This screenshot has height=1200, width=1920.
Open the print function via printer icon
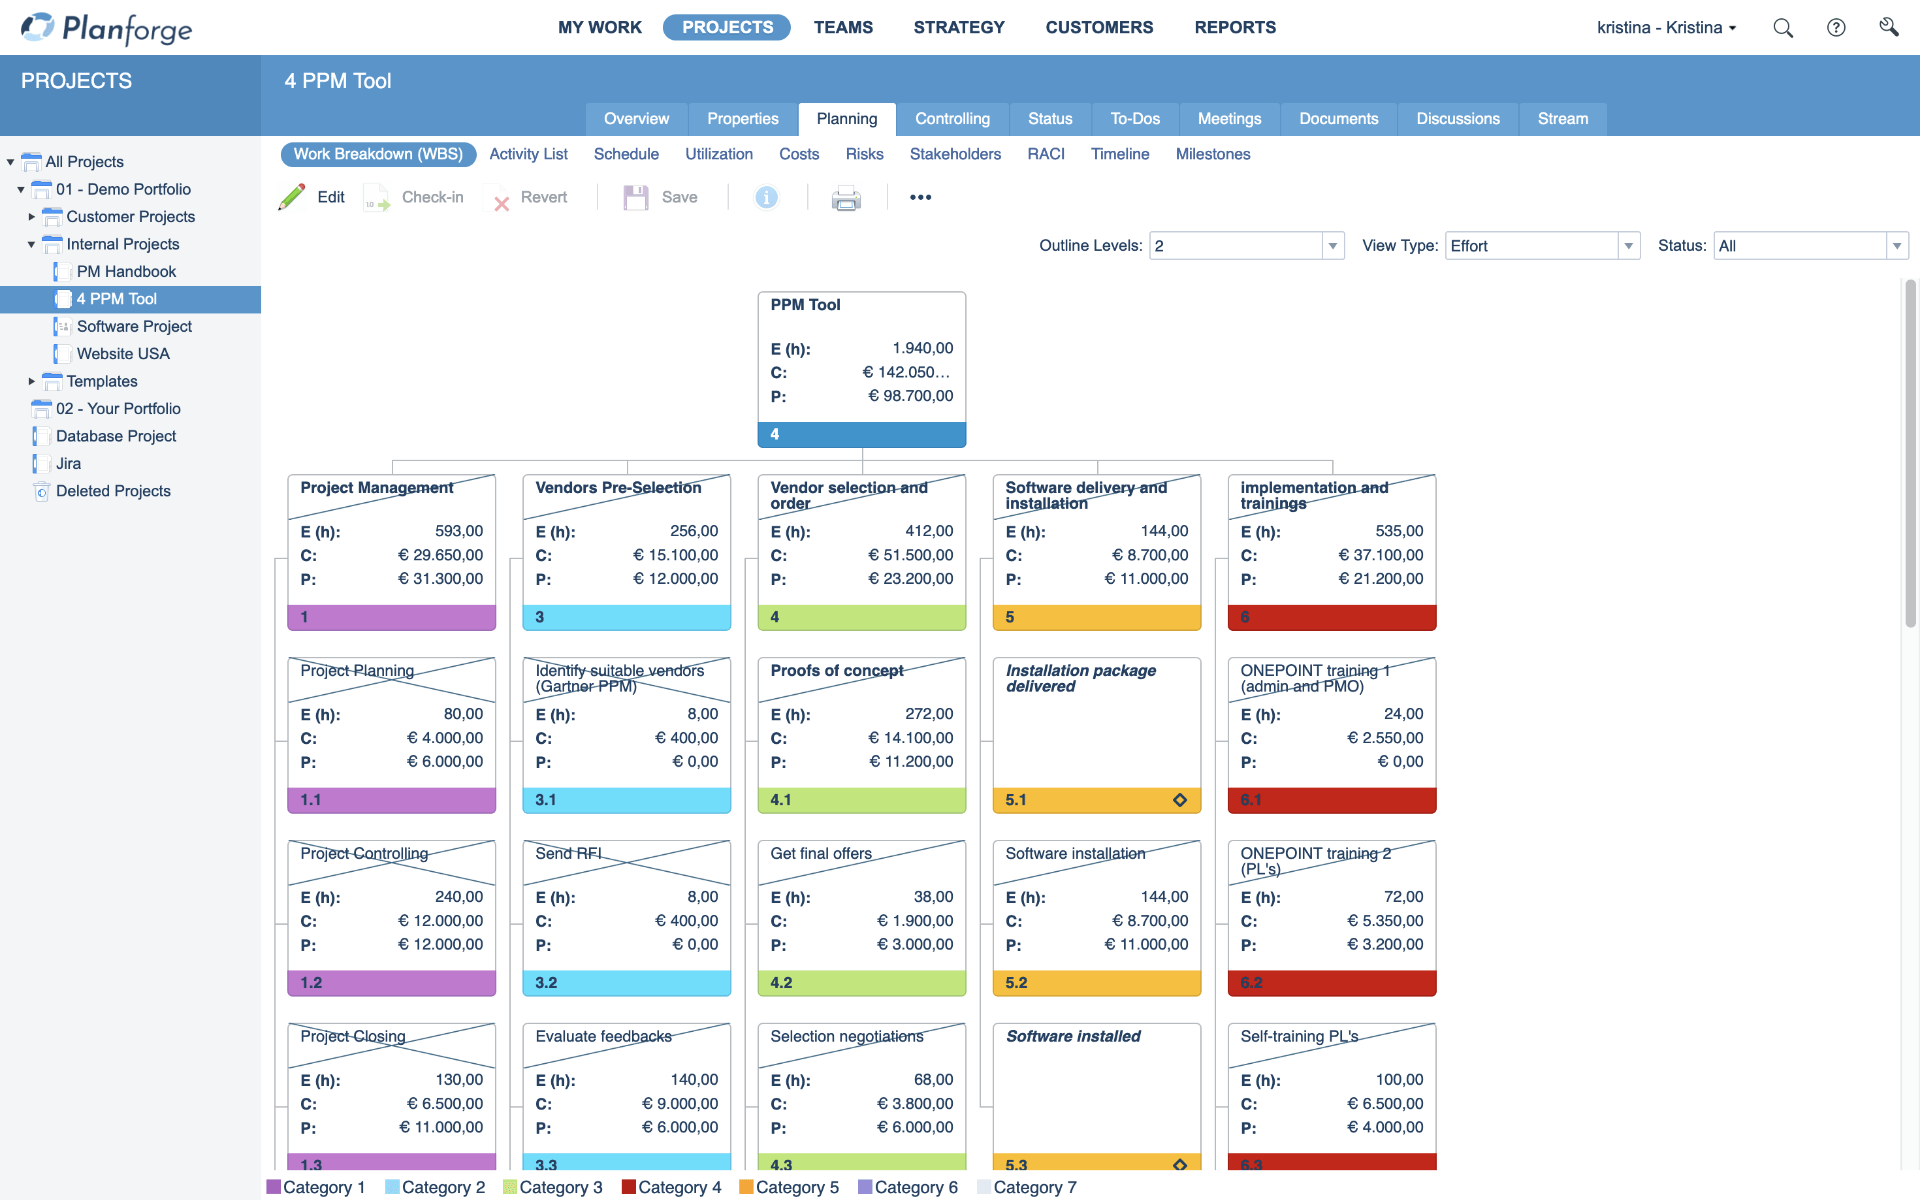click(846, 199)
